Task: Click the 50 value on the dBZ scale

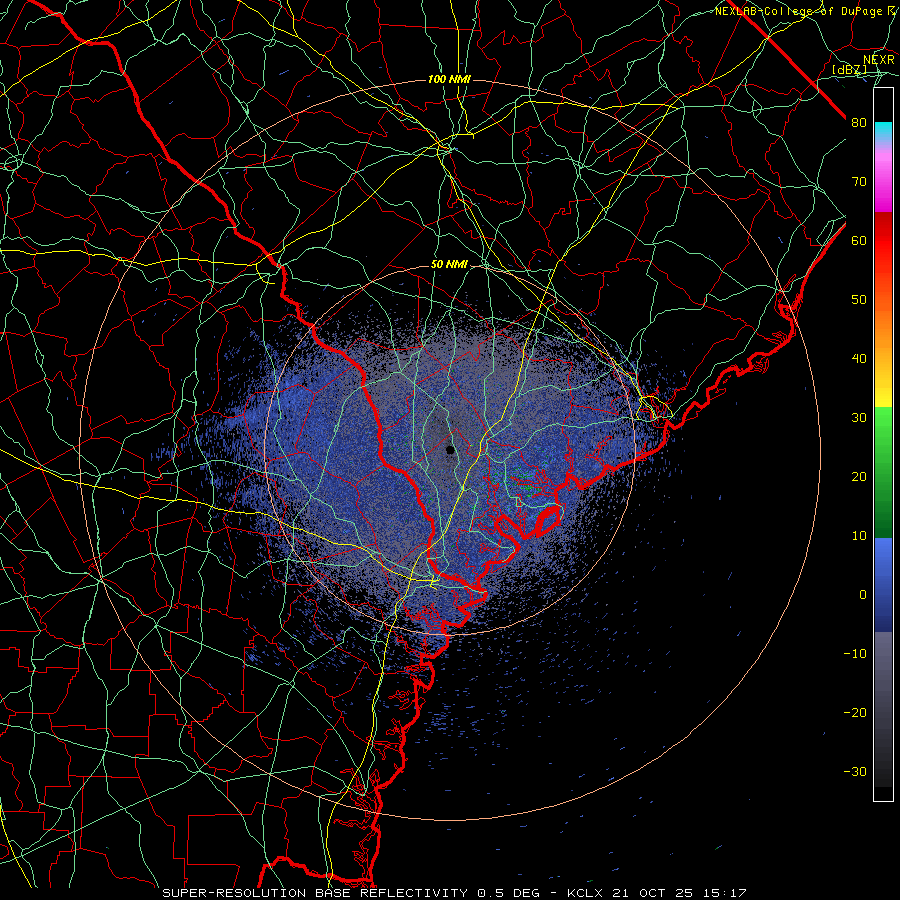Action: [x=859, y=300]
